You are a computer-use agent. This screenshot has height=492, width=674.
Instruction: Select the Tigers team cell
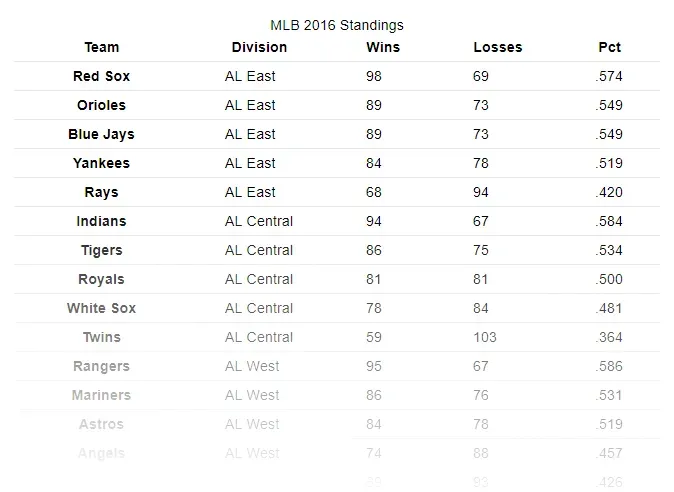[x=102, y=250]
